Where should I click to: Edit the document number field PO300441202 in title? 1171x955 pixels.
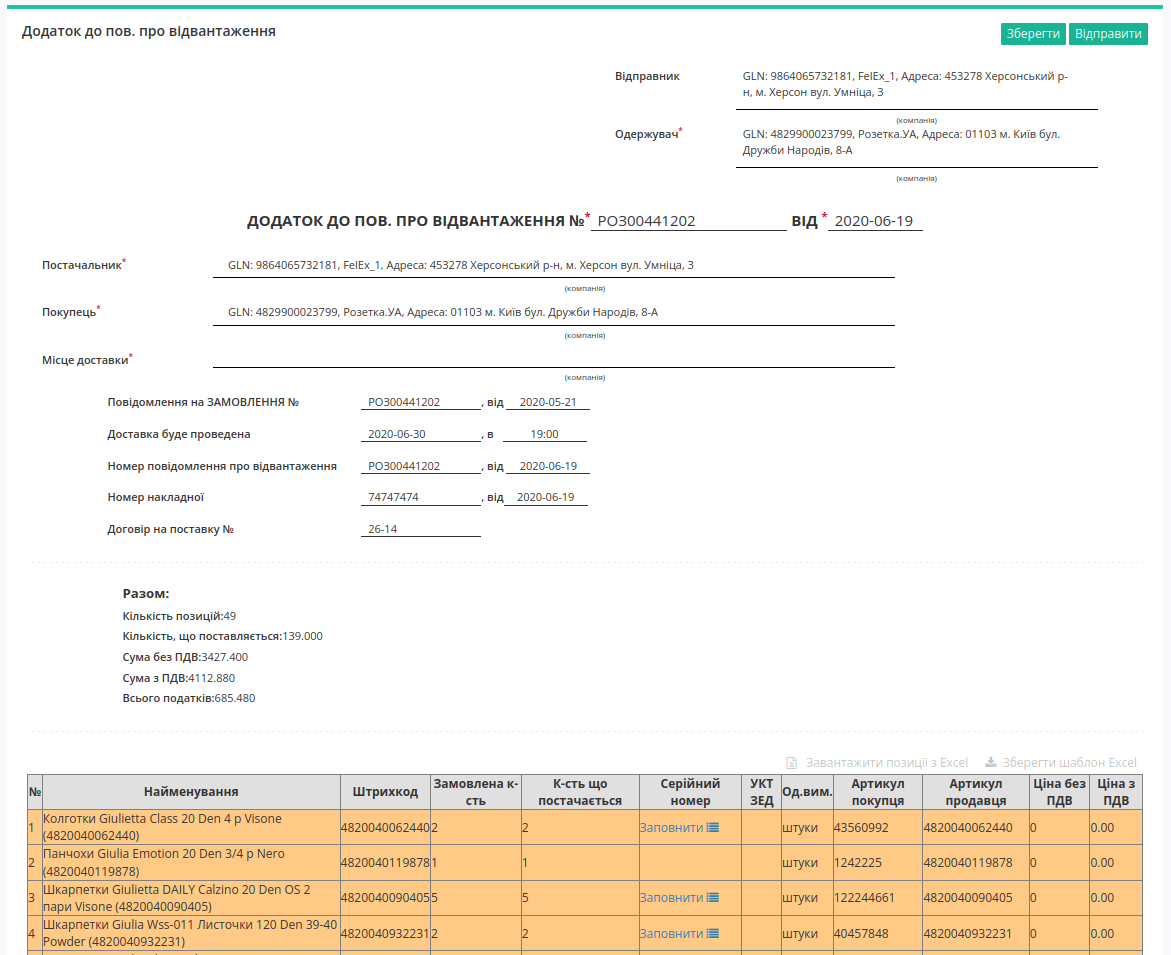pos(689,221)
